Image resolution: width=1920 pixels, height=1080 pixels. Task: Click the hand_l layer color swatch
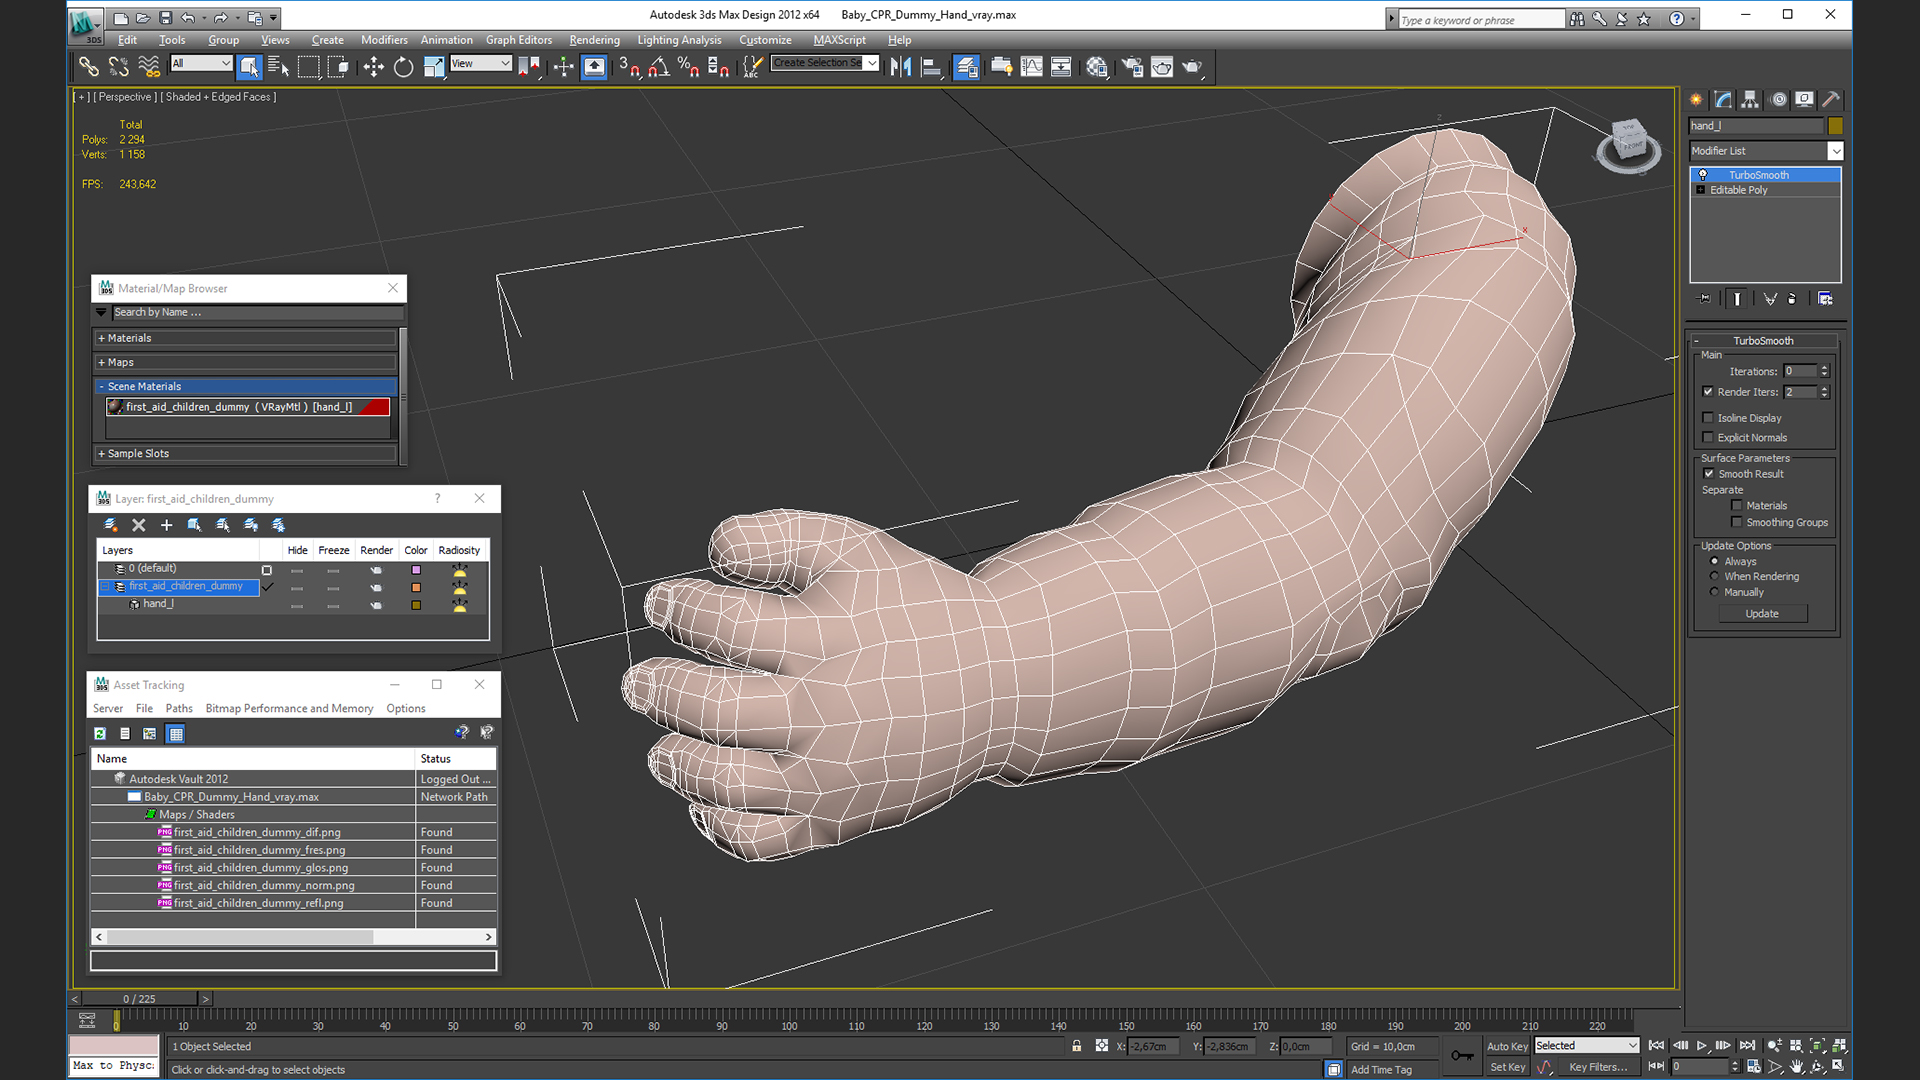click(416, 605)
